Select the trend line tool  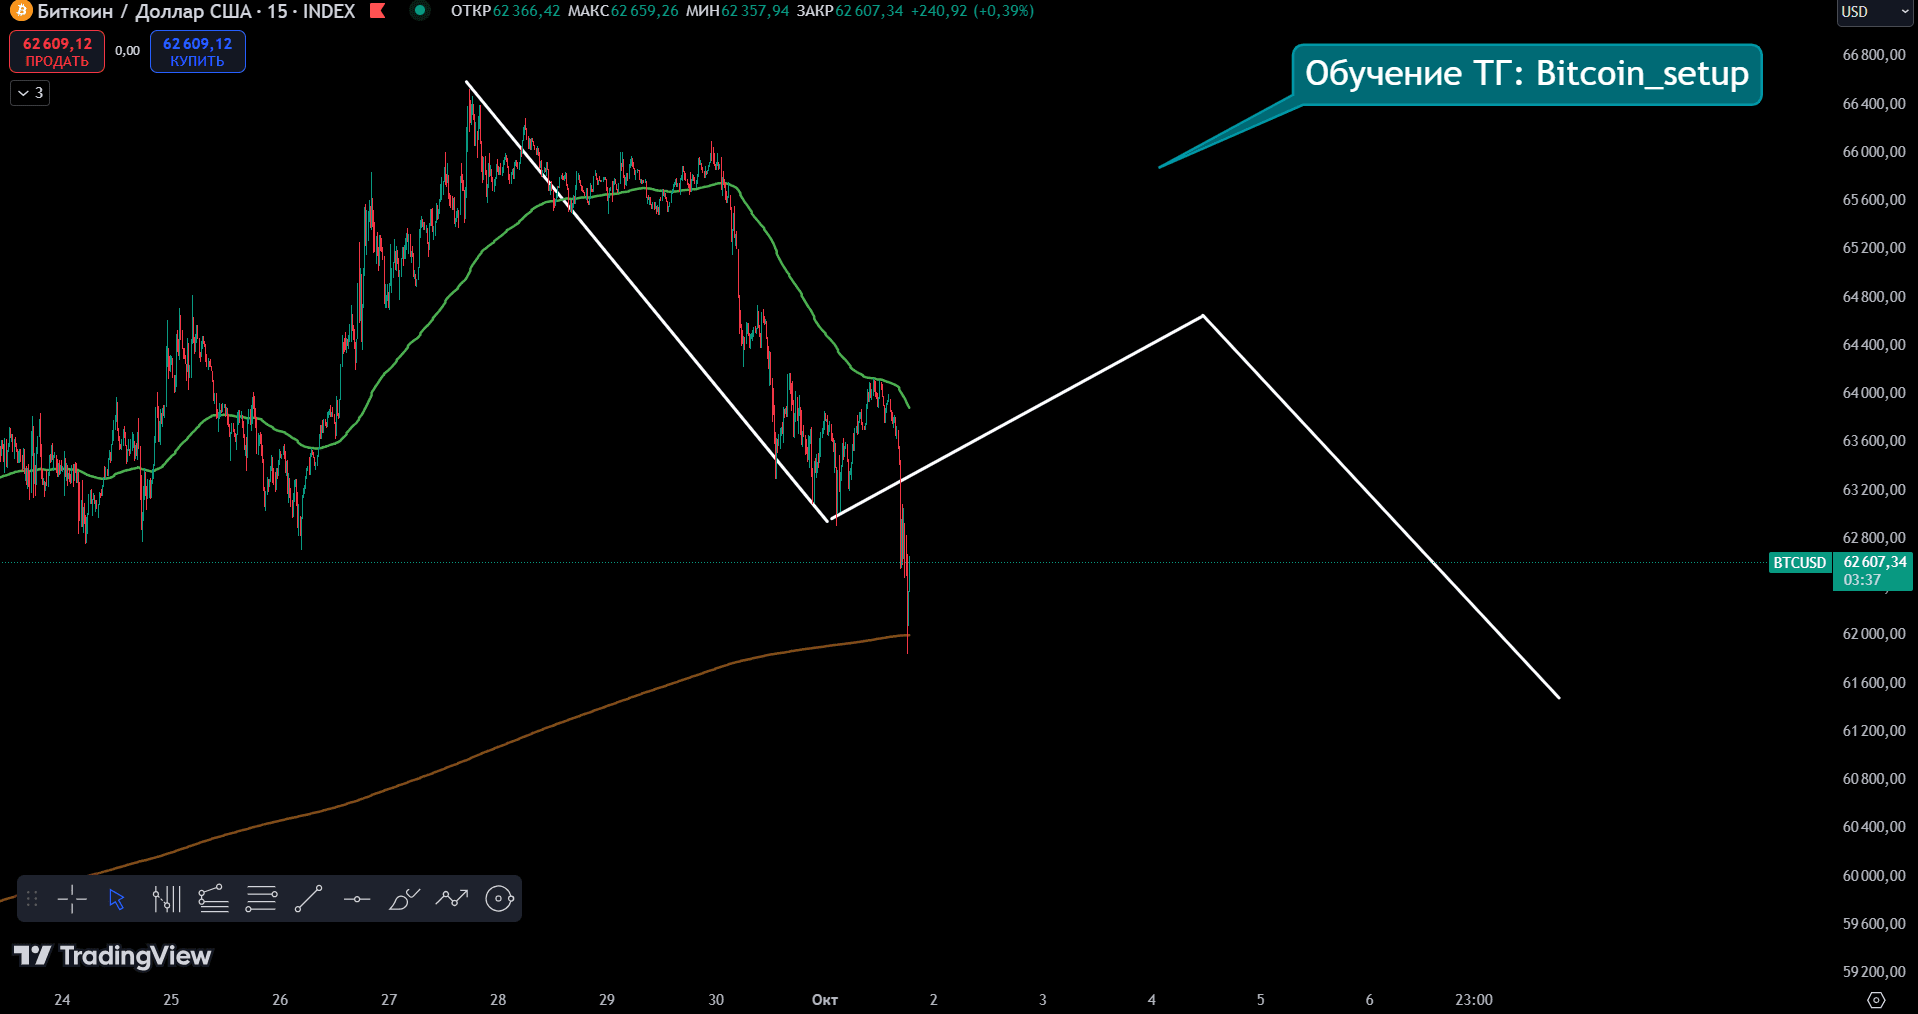click(x=308, y=899)
